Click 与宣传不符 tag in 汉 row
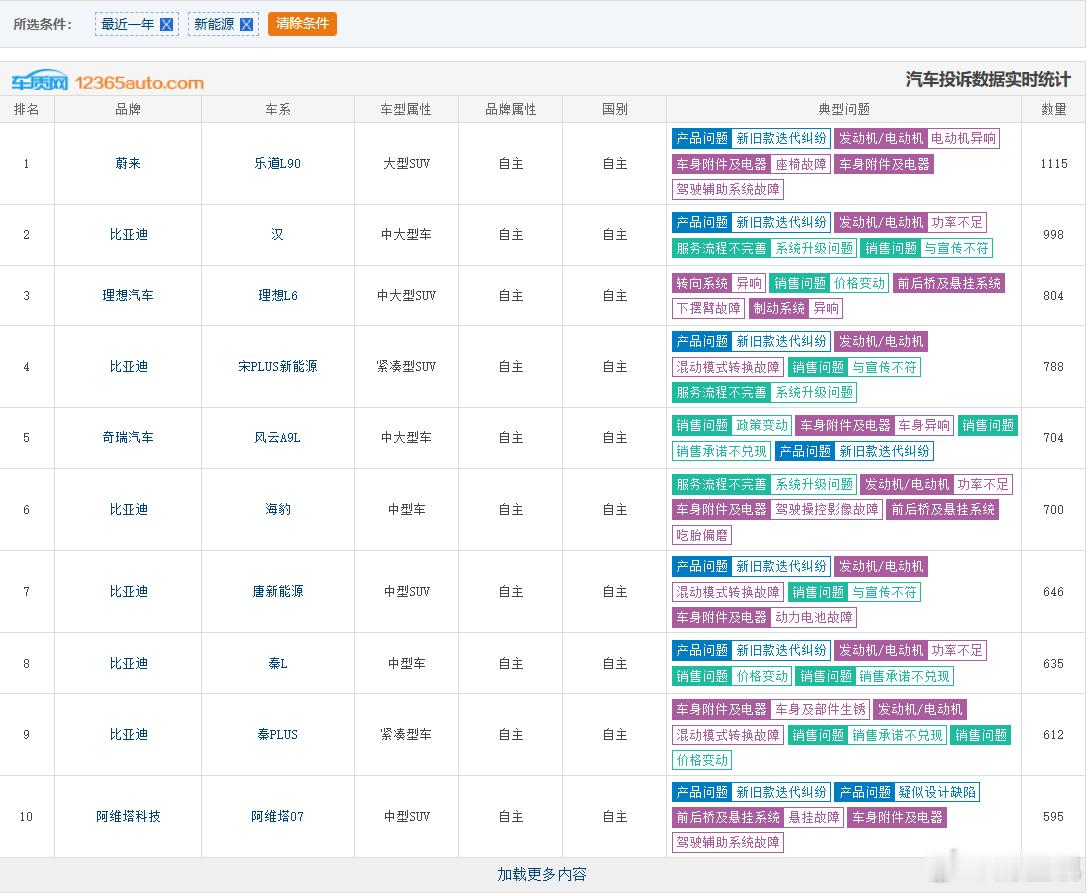1091x893 pixels. click(956, 248)
